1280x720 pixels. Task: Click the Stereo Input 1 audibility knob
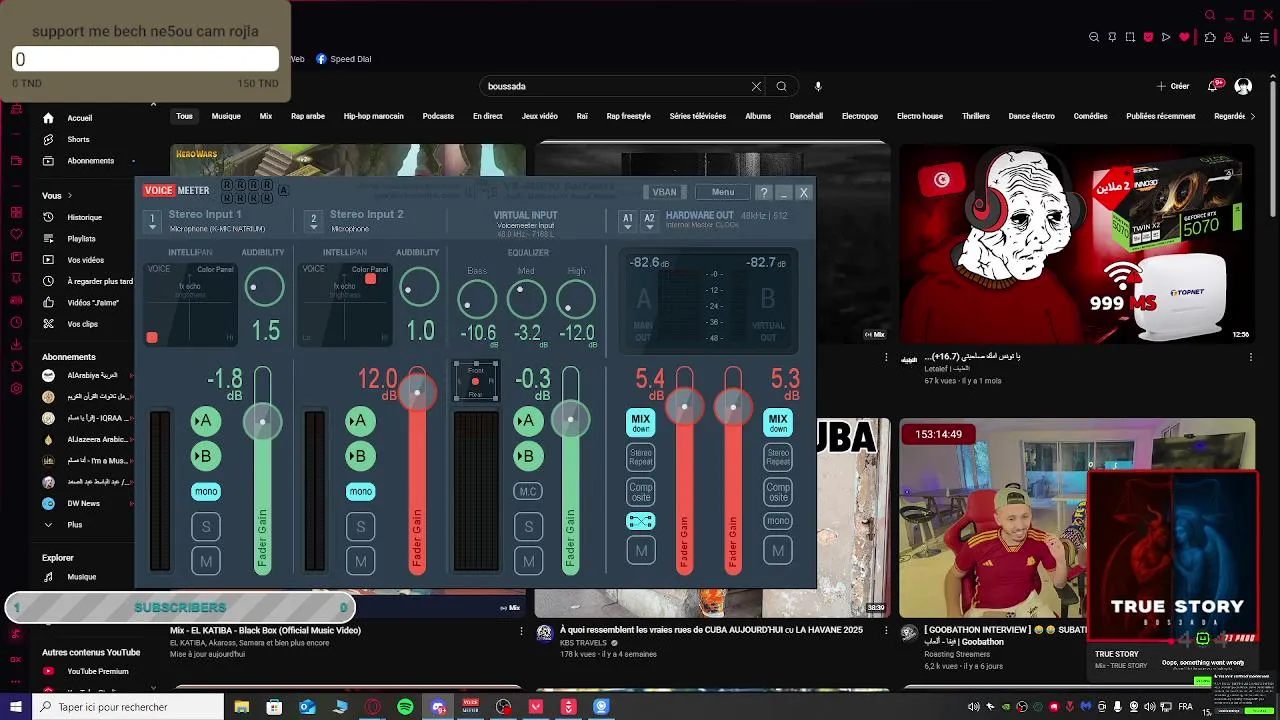pyautogui.click(x=264, y=288)
